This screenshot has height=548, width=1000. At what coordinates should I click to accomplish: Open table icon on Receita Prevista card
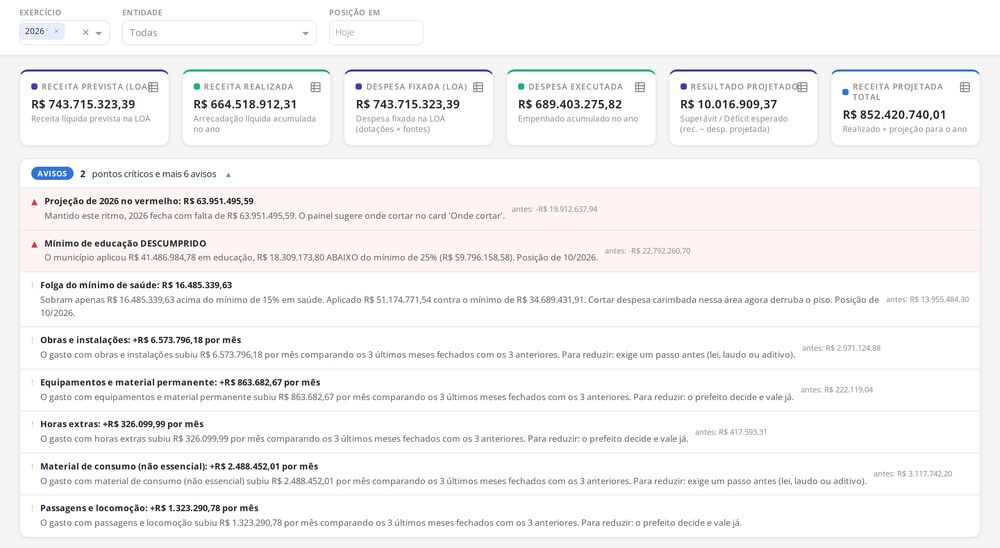pos(153,87)
